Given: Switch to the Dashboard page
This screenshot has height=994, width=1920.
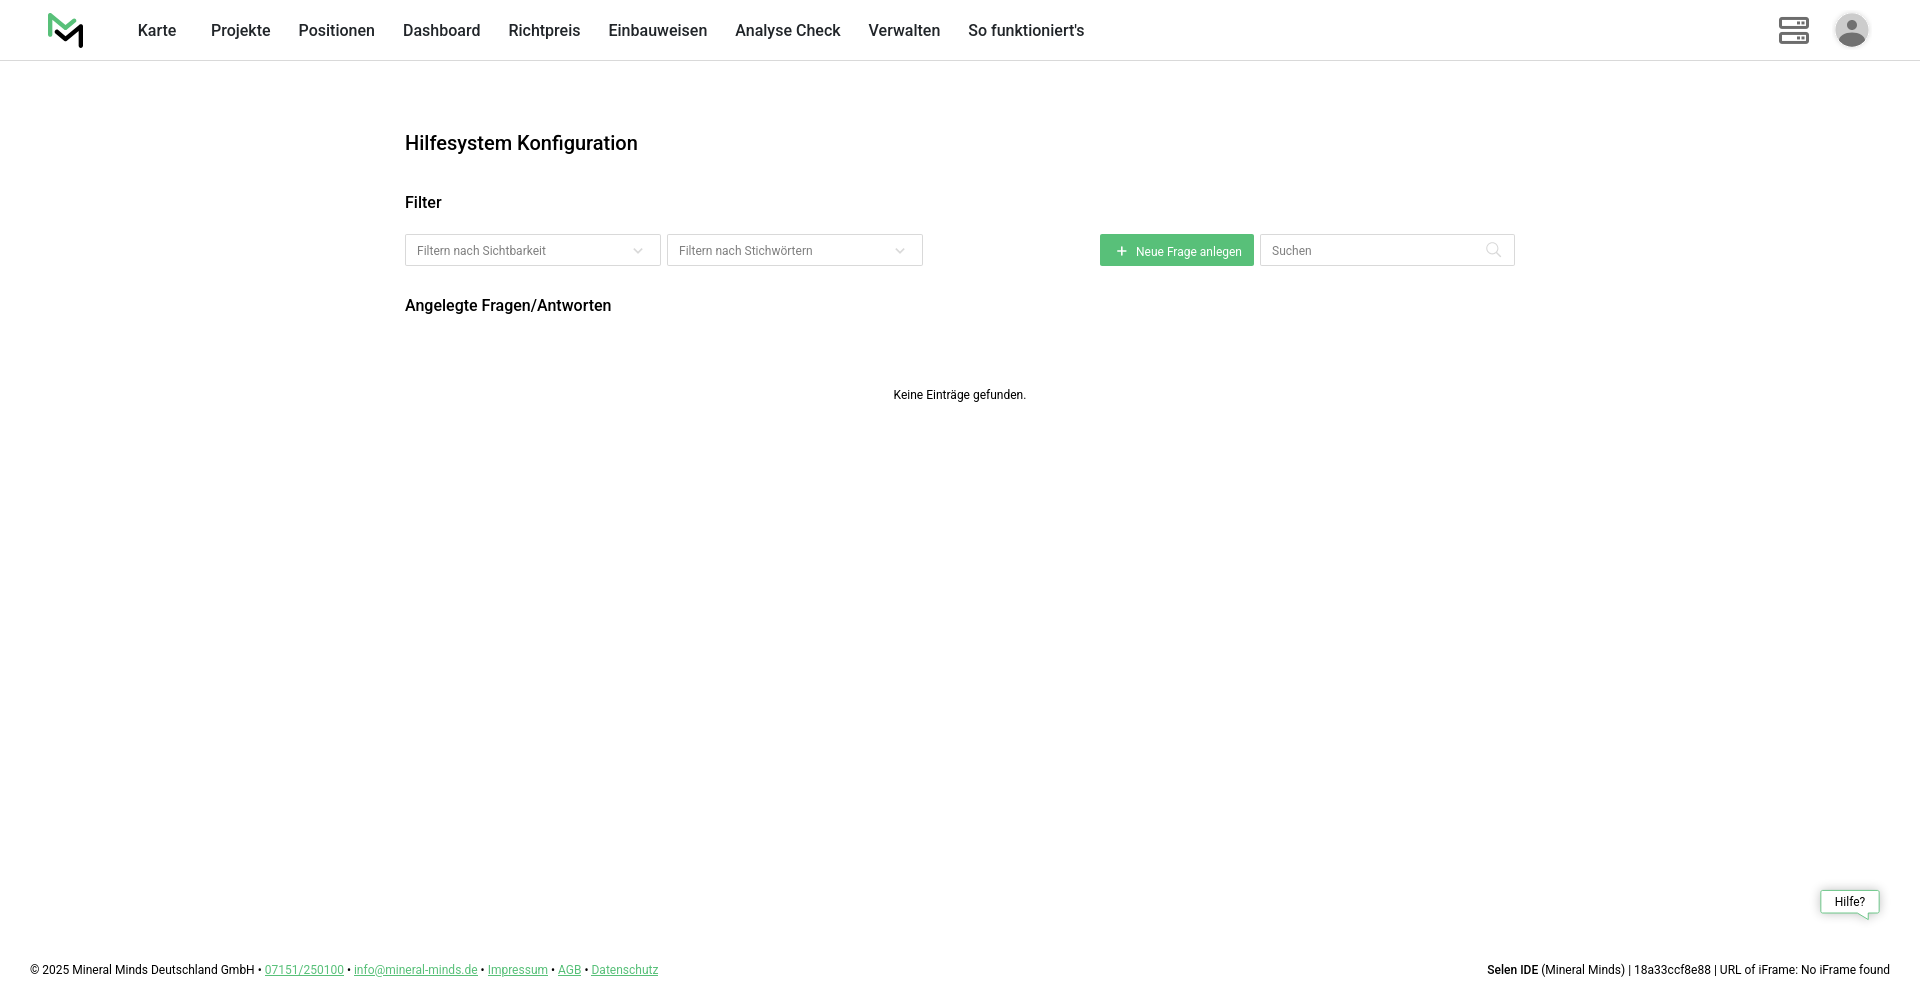Looking at the screenshot, I should 441,30.
